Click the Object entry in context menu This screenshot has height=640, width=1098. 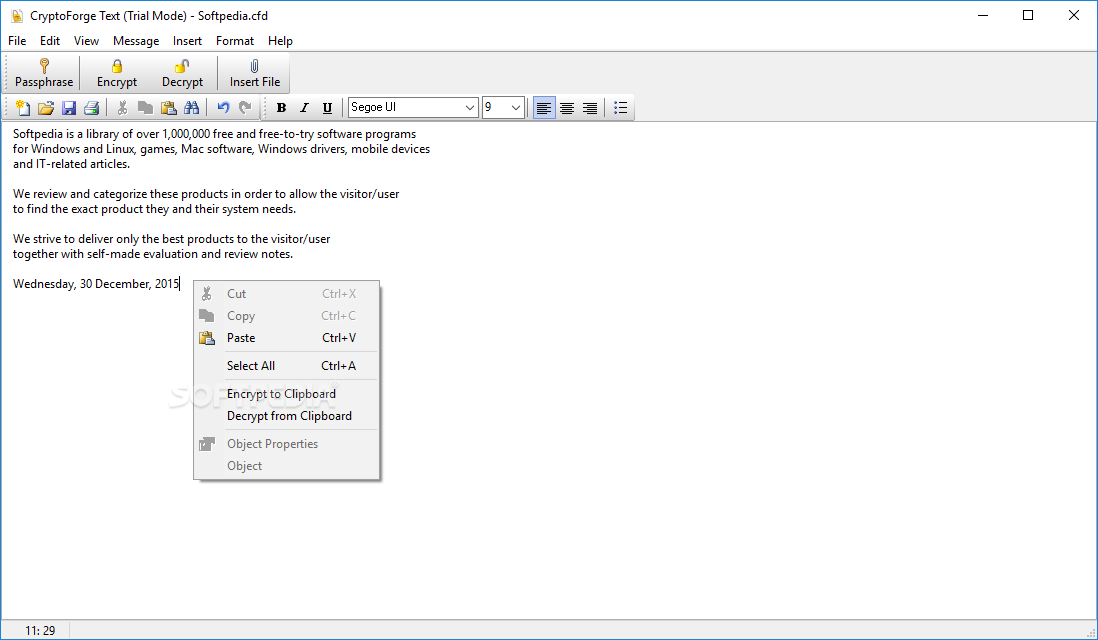[286, 466]
